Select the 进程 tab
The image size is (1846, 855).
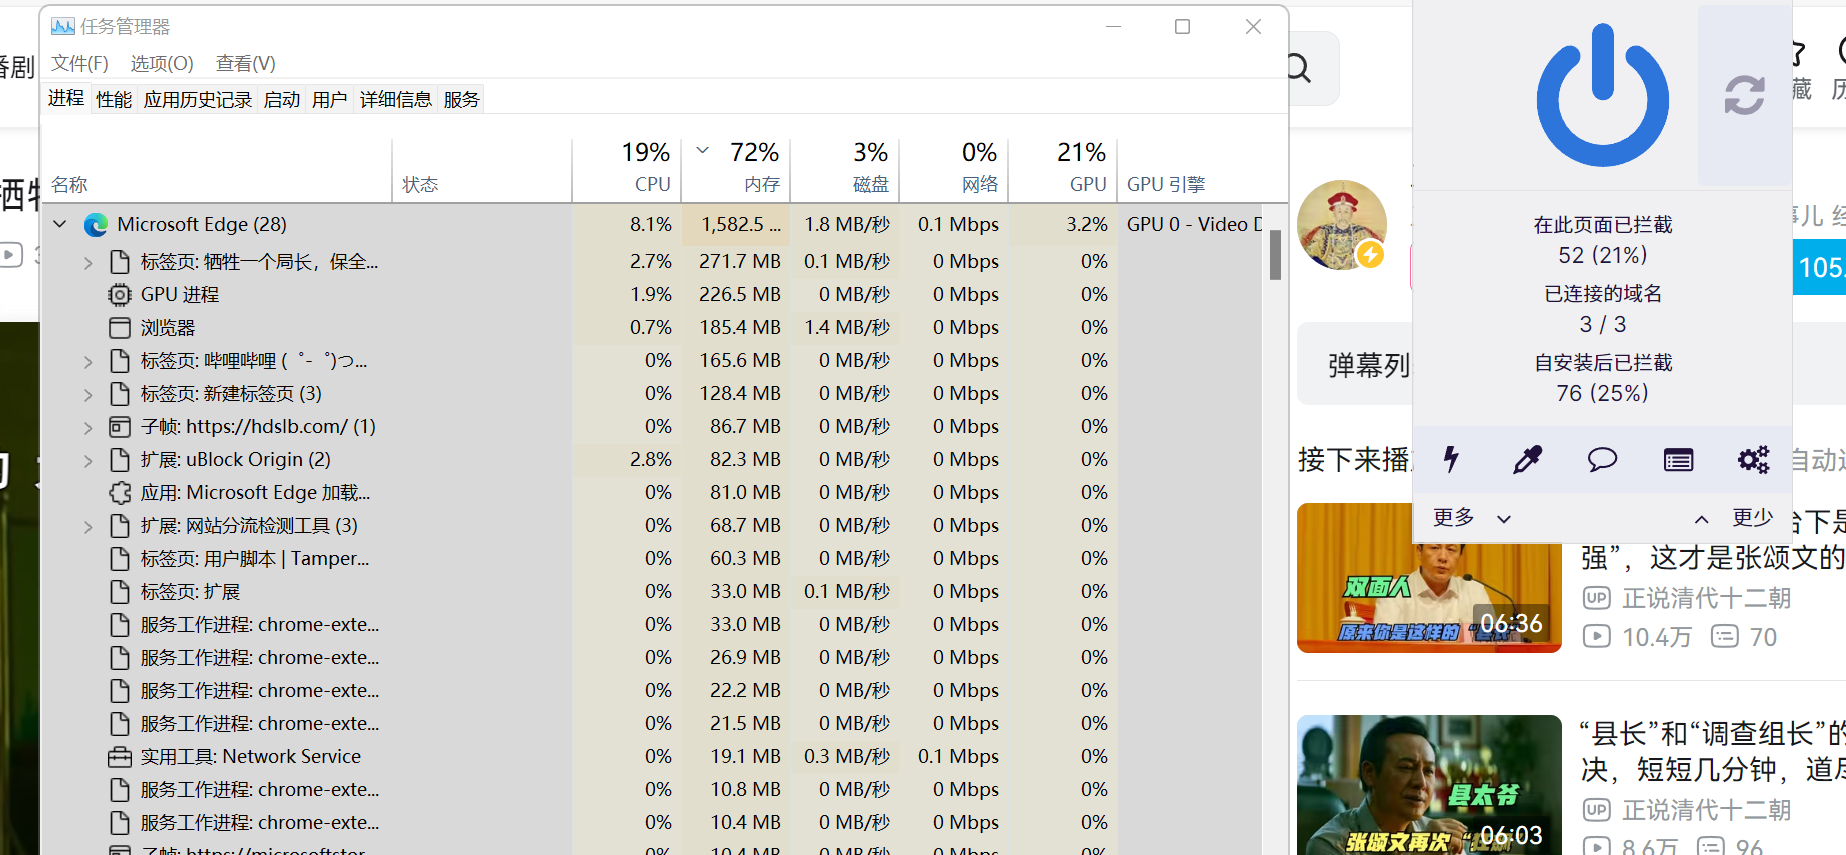[x=66, y=98]
